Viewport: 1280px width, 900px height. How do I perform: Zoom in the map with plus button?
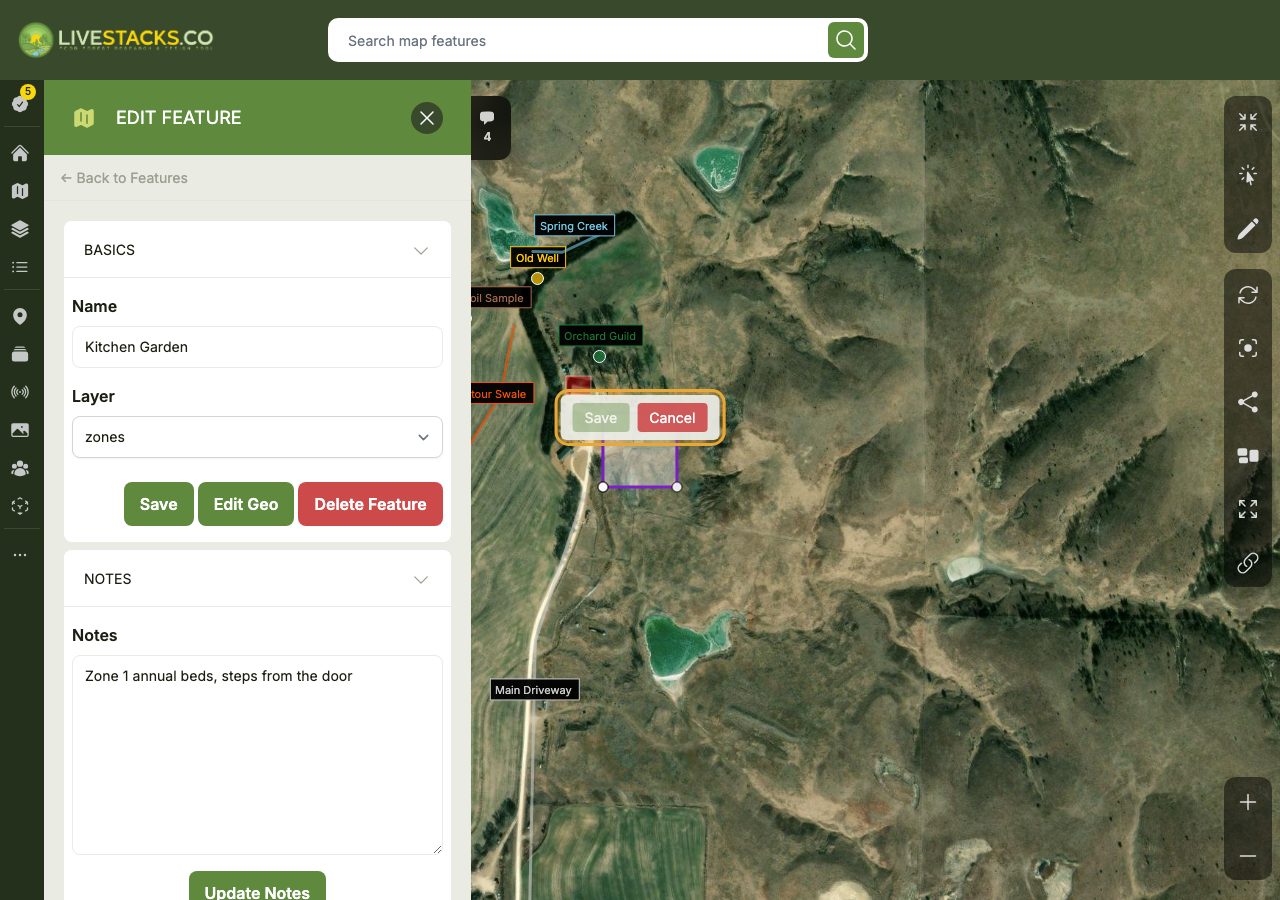pyautogui.click(x=1248, y=802)
